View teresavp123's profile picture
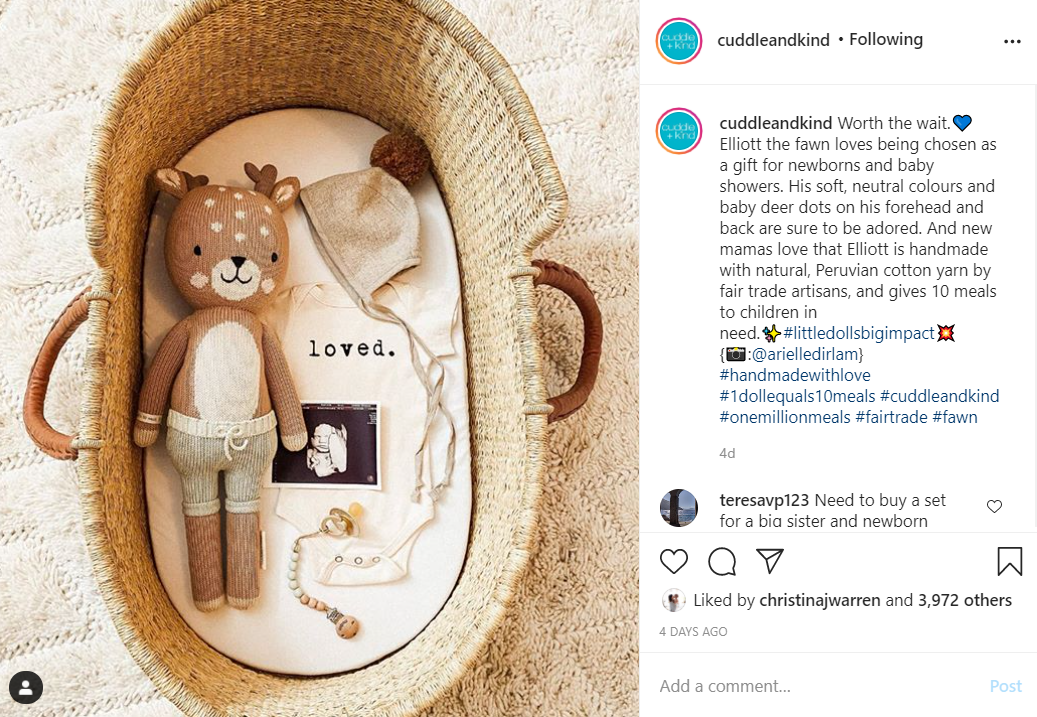 pos(679,508)
